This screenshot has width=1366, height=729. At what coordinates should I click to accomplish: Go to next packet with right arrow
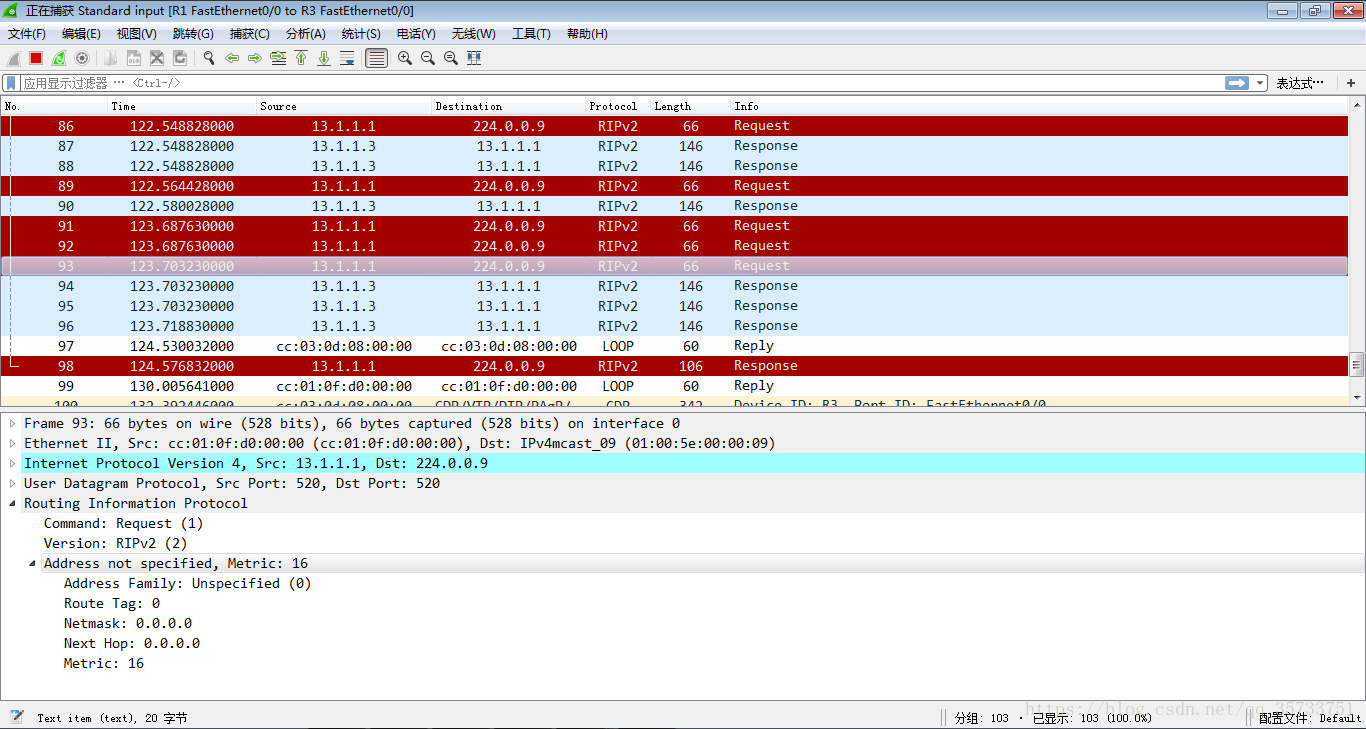pos(255,58)
